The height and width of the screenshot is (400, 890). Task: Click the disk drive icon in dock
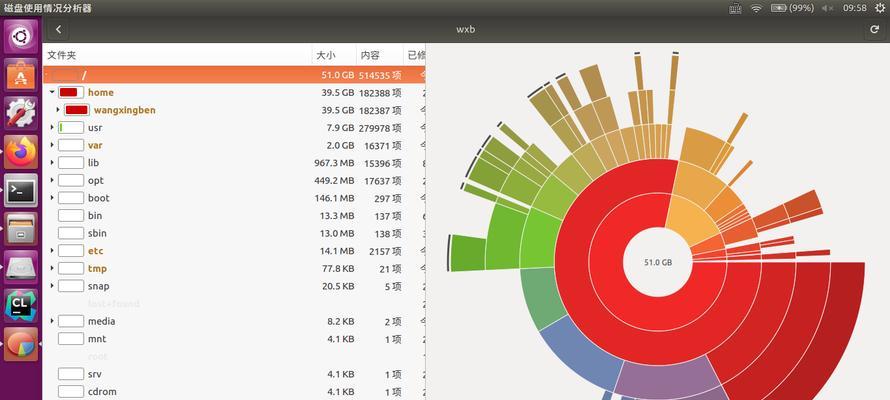tap(20, 267)
